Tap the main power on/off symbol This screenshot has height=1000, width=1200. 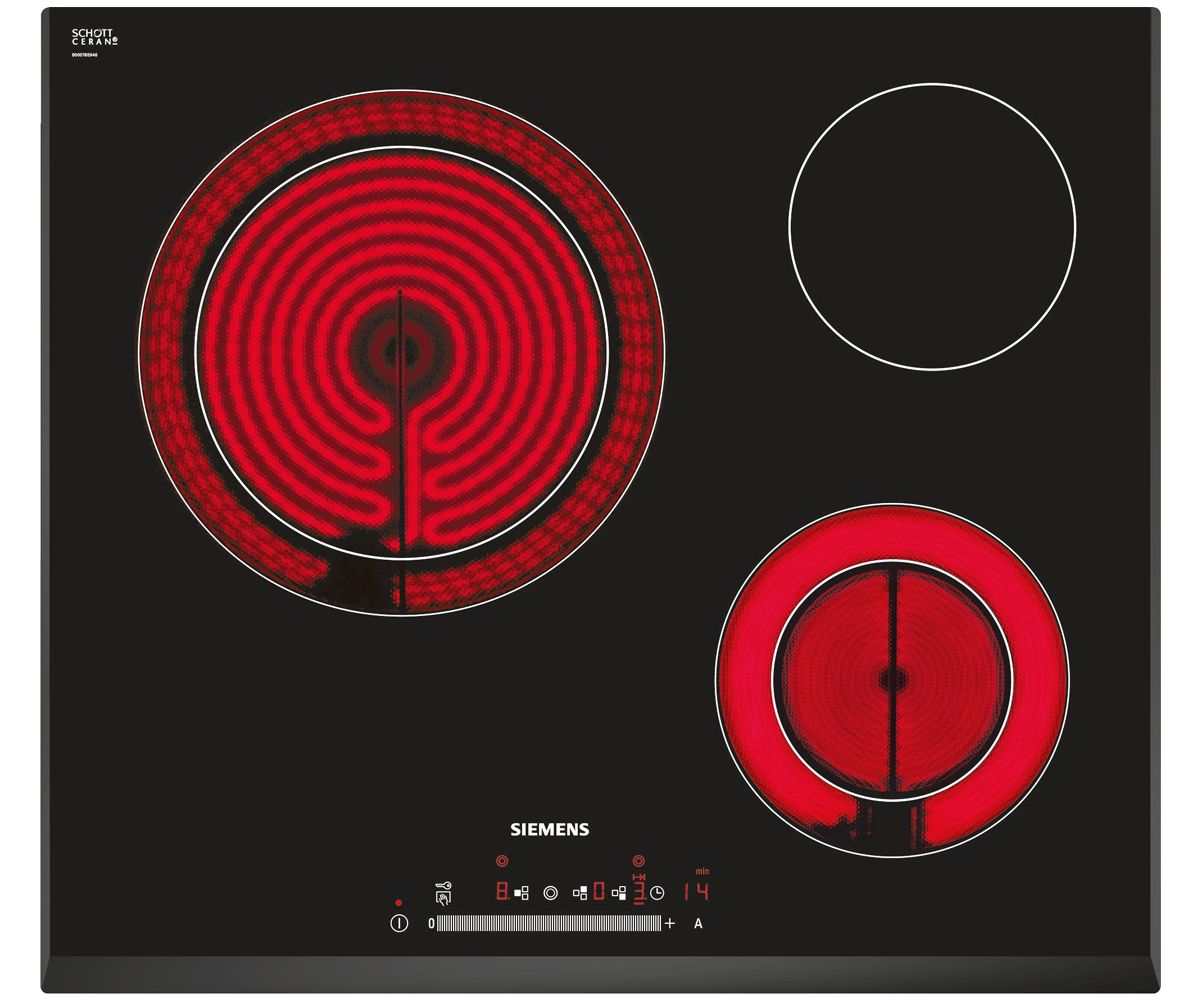pos(399,923)
